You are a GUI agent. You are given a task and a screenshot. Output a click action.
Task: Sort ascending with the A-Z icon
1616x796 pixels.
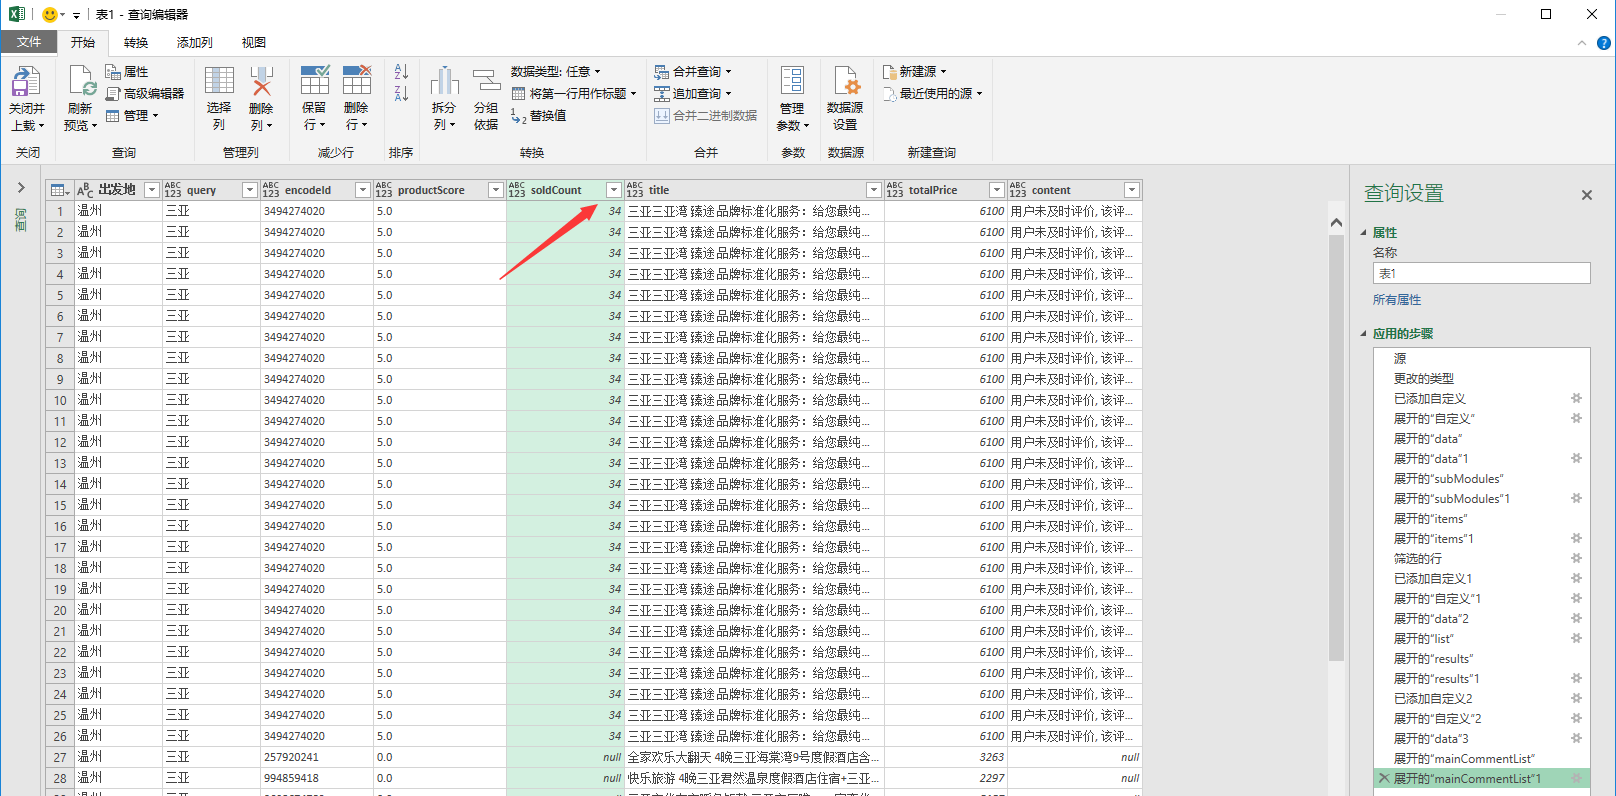pos(401,72)
